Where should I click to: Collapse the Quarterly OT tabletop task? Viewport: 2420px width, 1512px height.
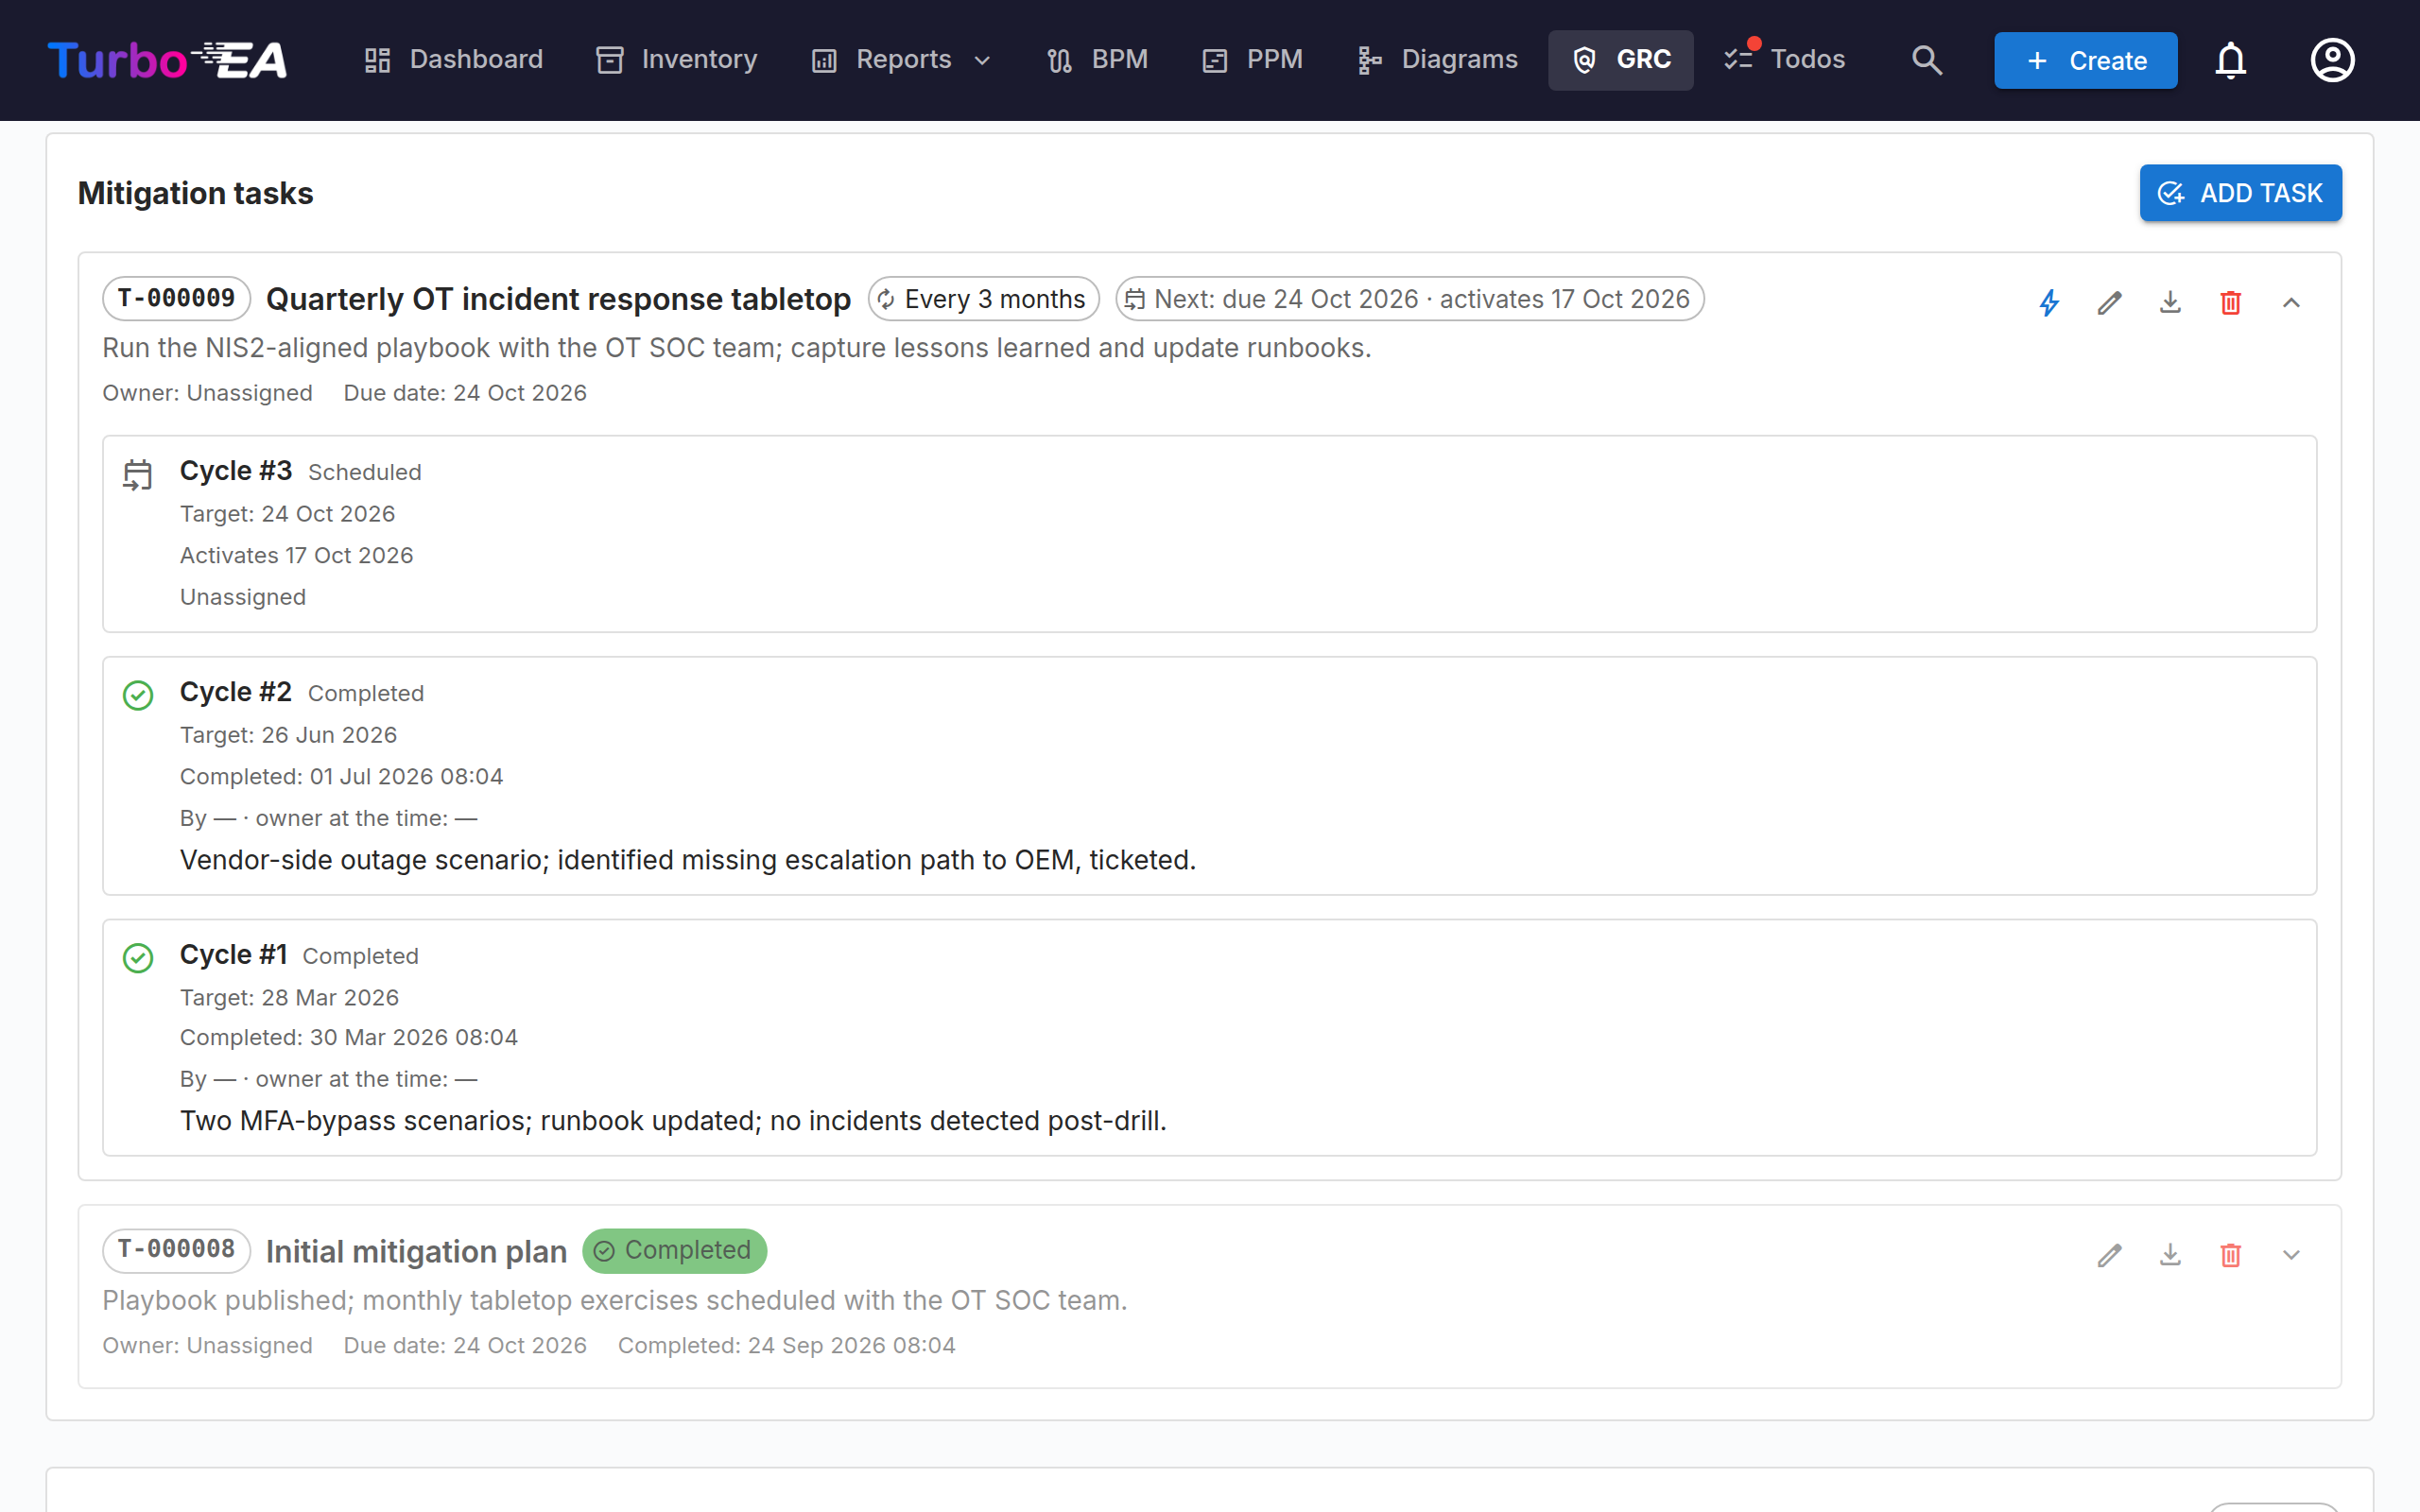[2291, 302]
